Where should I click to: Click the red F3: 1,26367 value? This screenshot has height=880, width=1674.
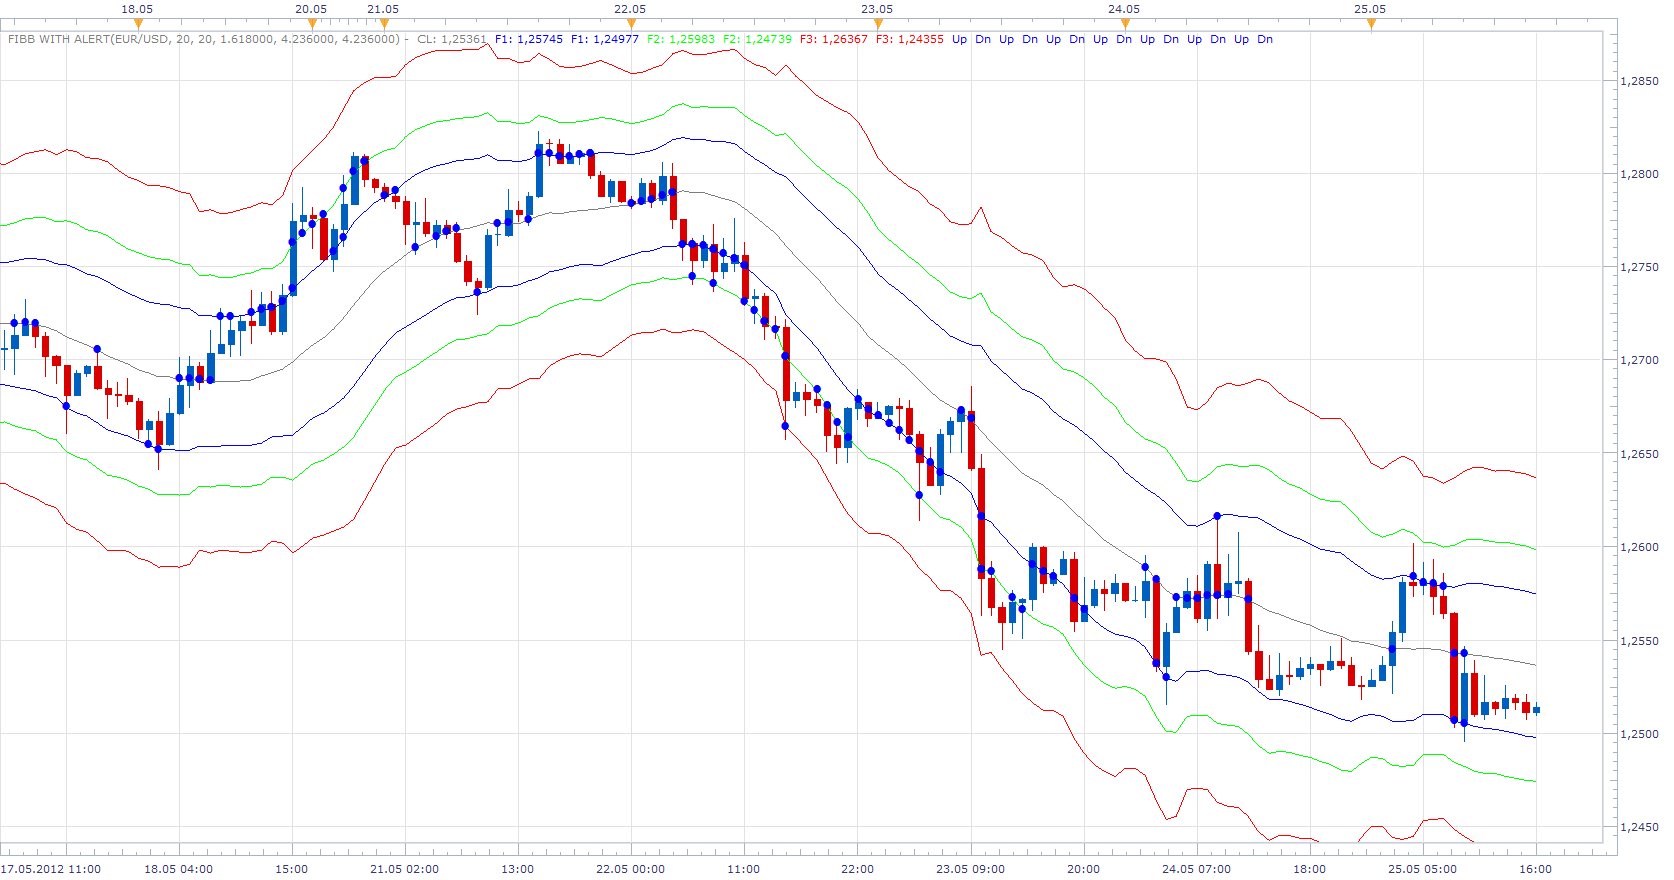coord(834,39)
